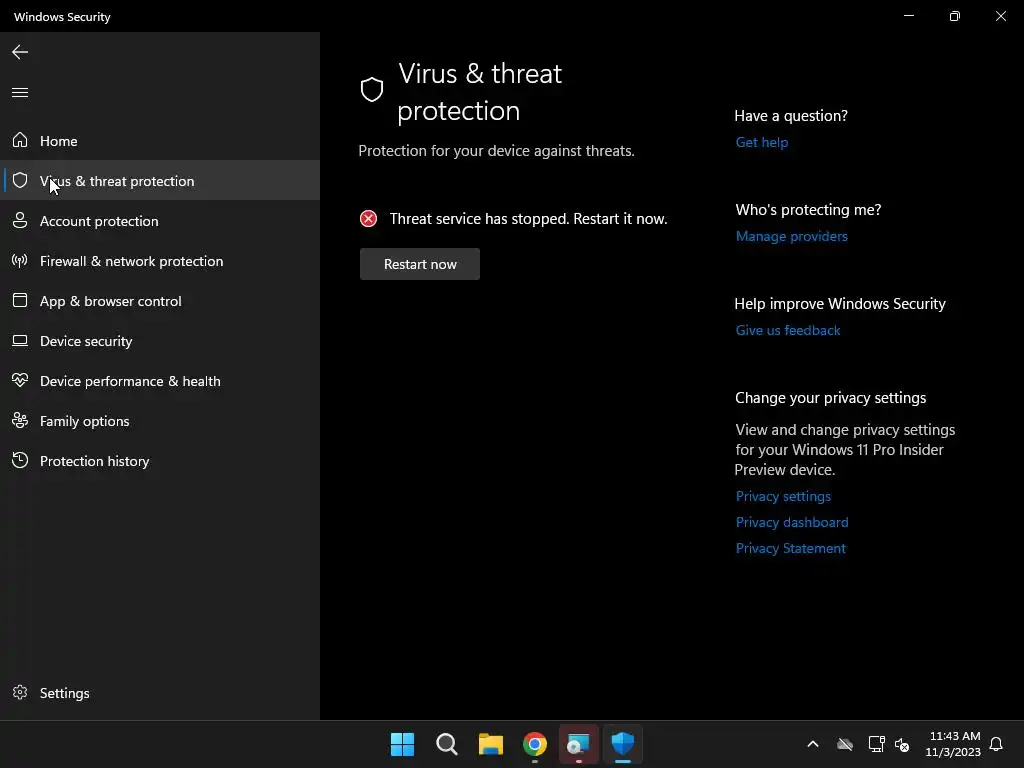Click the Account protection person icon
This screenshot has height=768, width=1024.
[20, 220]
